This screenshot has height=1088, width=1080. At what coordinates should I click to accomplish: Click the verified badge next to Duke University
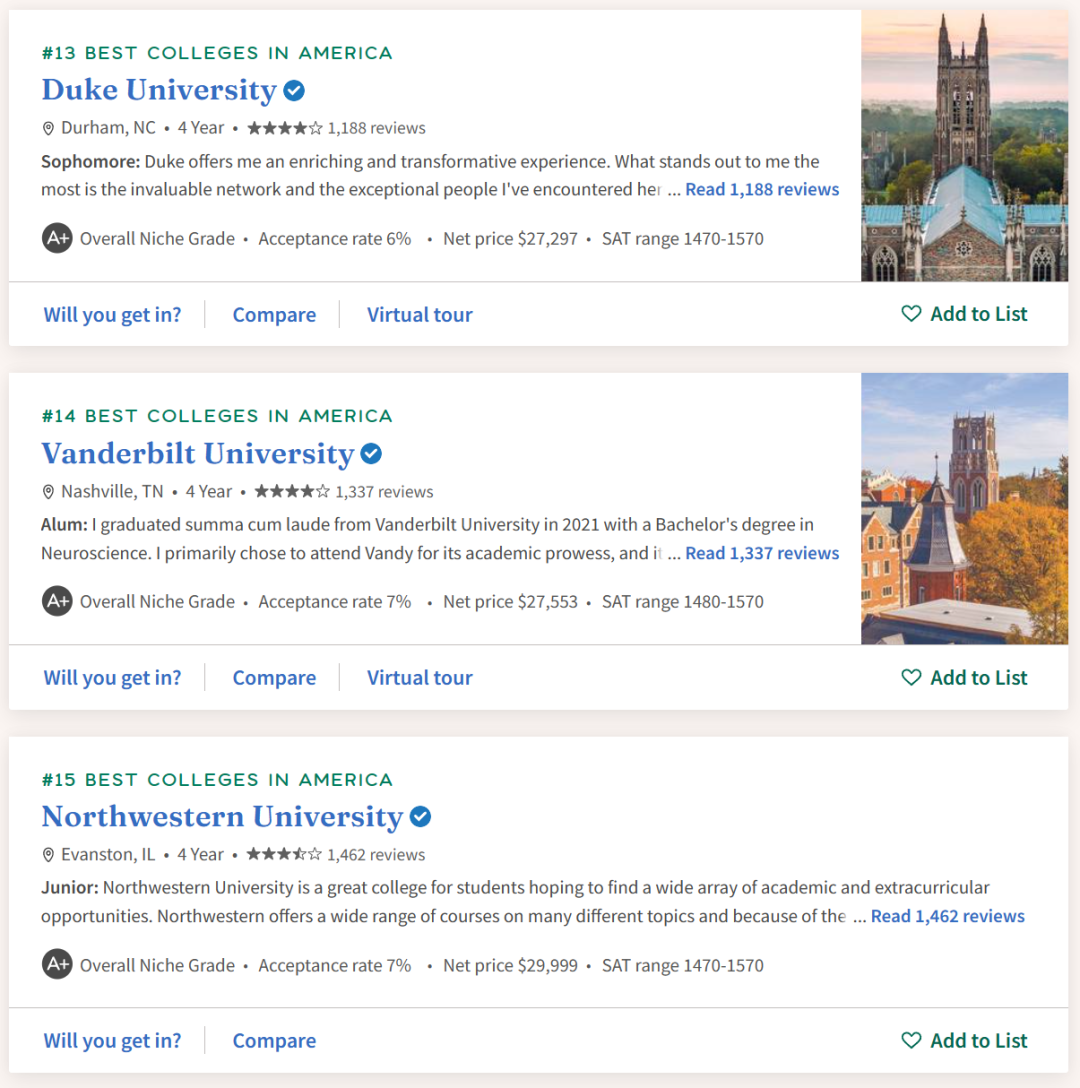coord(294,90)
